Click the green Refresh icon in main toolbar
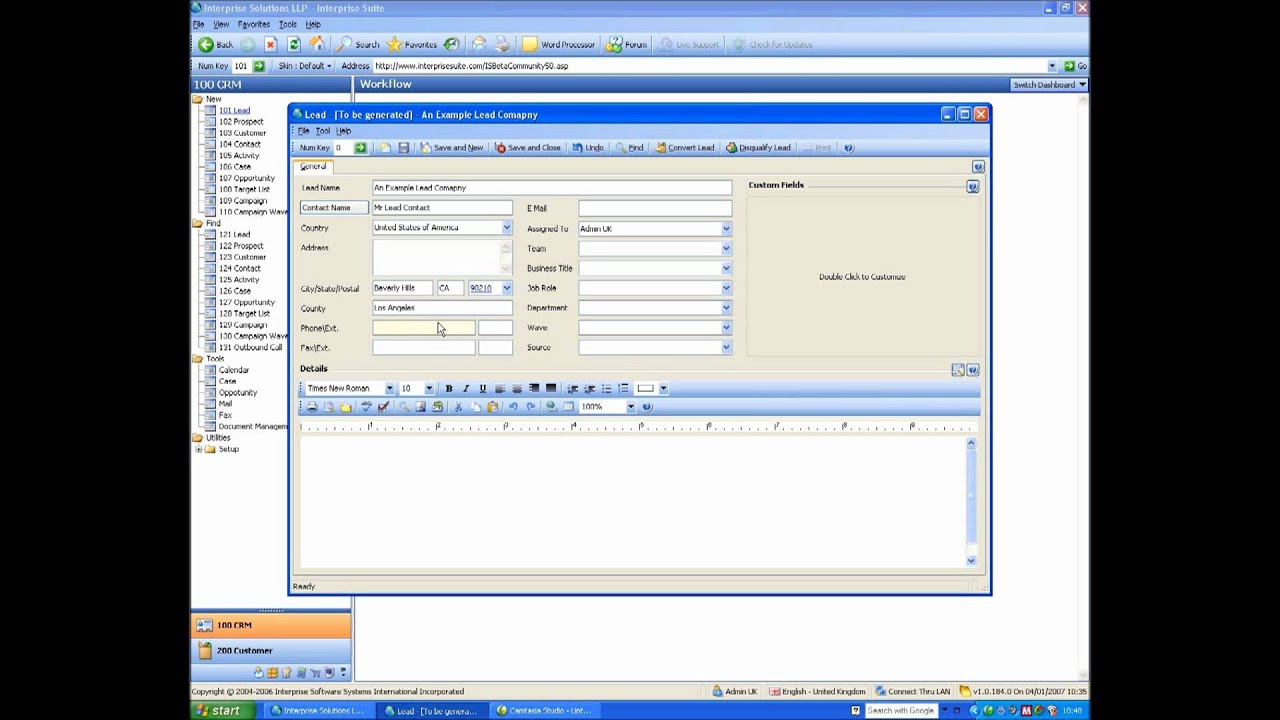Screen dimensions: 1280x720 [293, 44]
